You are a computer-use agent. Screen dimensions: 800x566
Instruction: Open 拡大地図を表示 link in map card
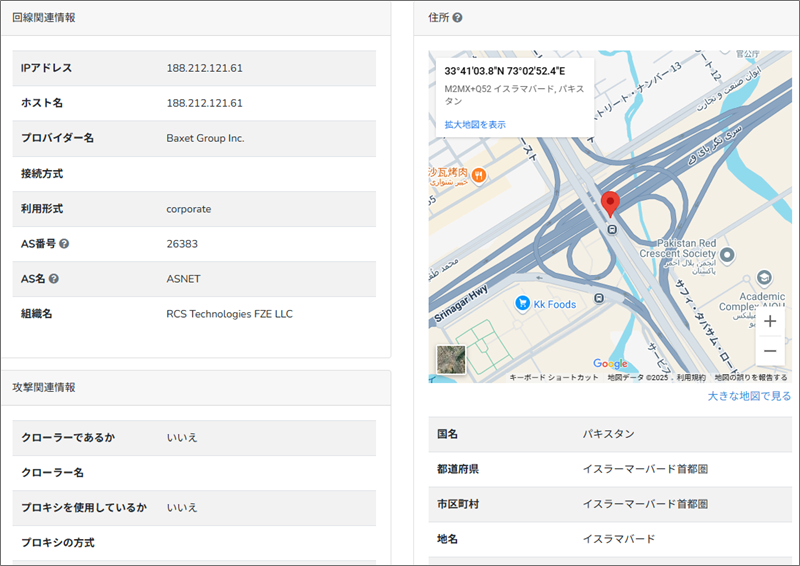[x=475, y=125]
